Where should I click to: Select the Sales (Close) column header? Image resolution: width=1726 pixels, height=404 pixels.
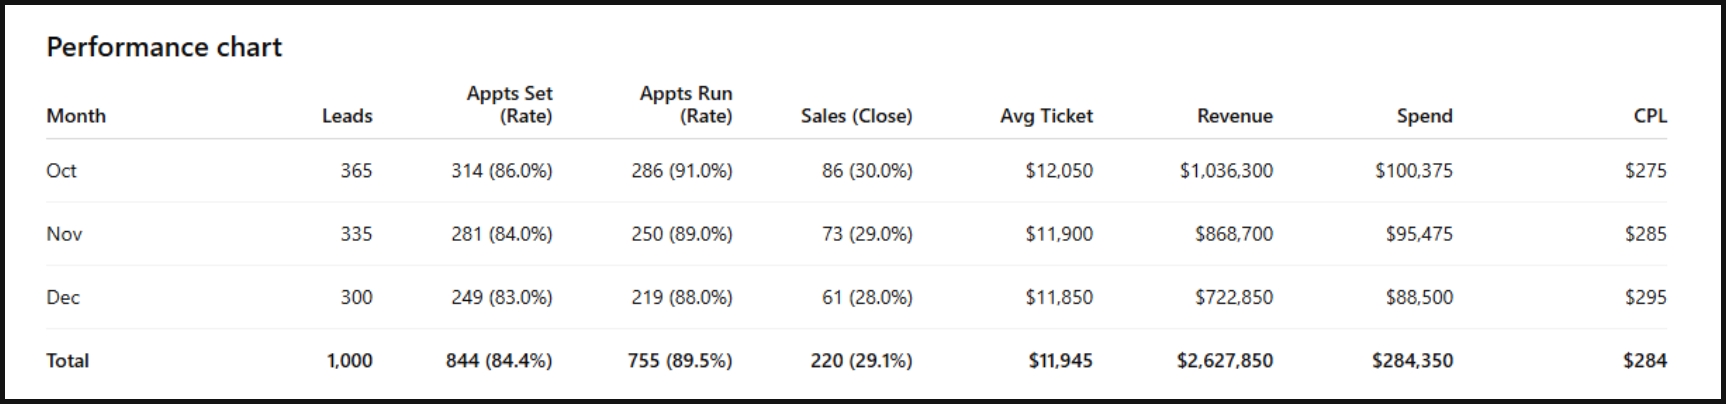pos(856,116)
